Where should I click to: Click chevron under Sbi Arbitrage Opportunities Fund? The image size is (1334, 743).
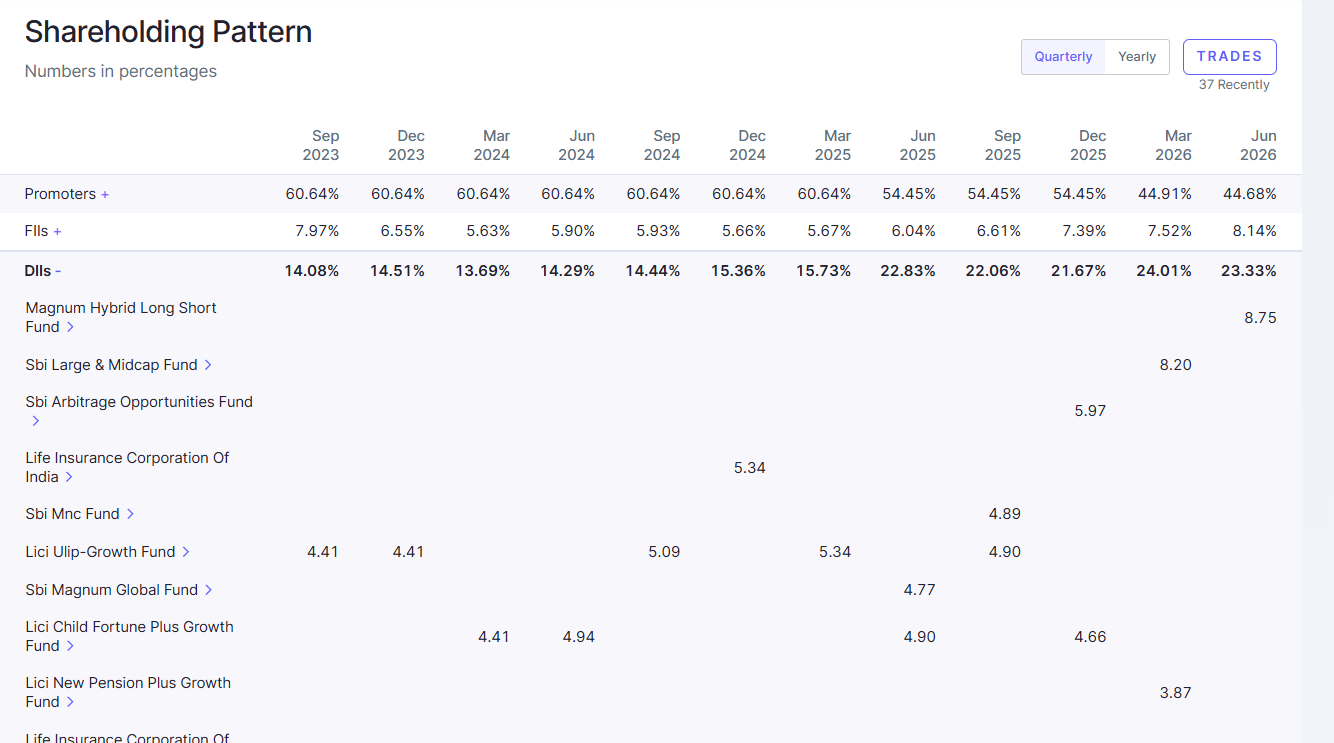coord(36,421)
